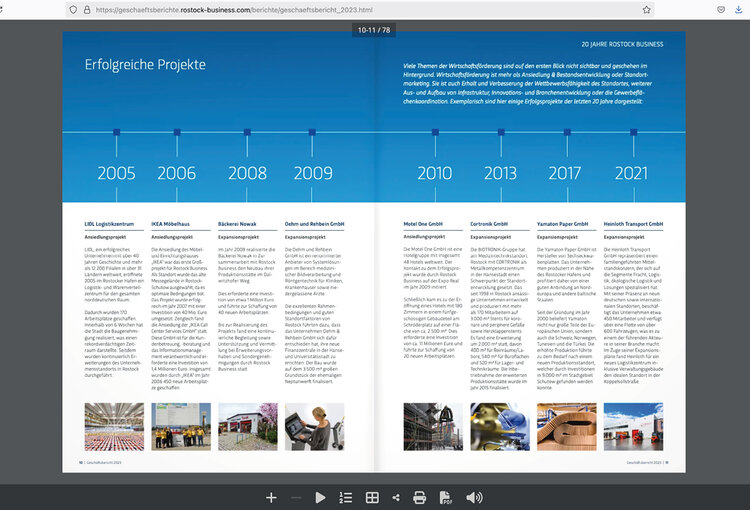The height and width of the screenshot is (510, 750).
Task: Click the italic intro paragraph on right page
Action: [x=528, y=84]
